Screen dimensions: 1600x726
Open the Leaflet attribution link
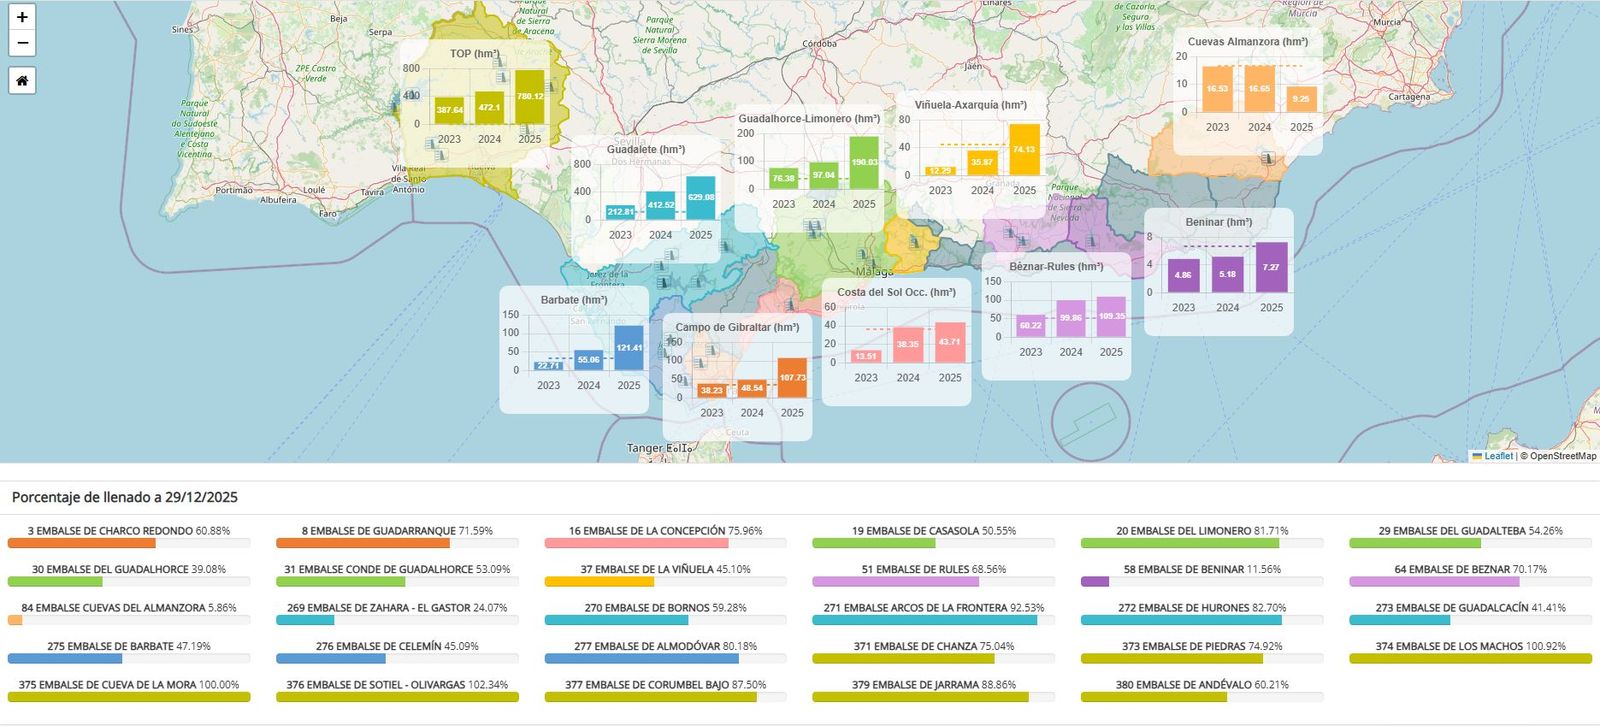click(1498, 456)
